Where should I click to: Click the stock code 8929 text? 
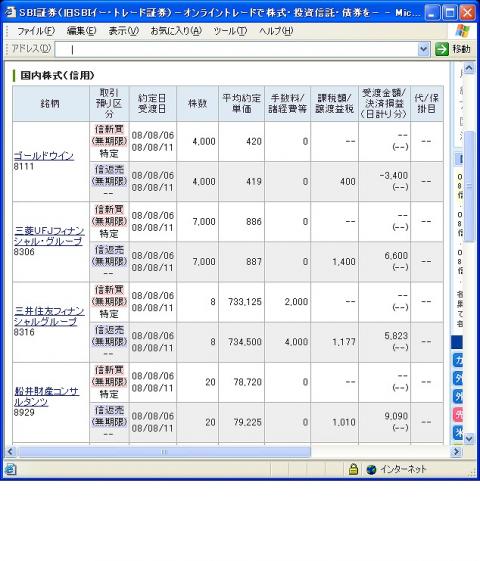click(24, 413)
